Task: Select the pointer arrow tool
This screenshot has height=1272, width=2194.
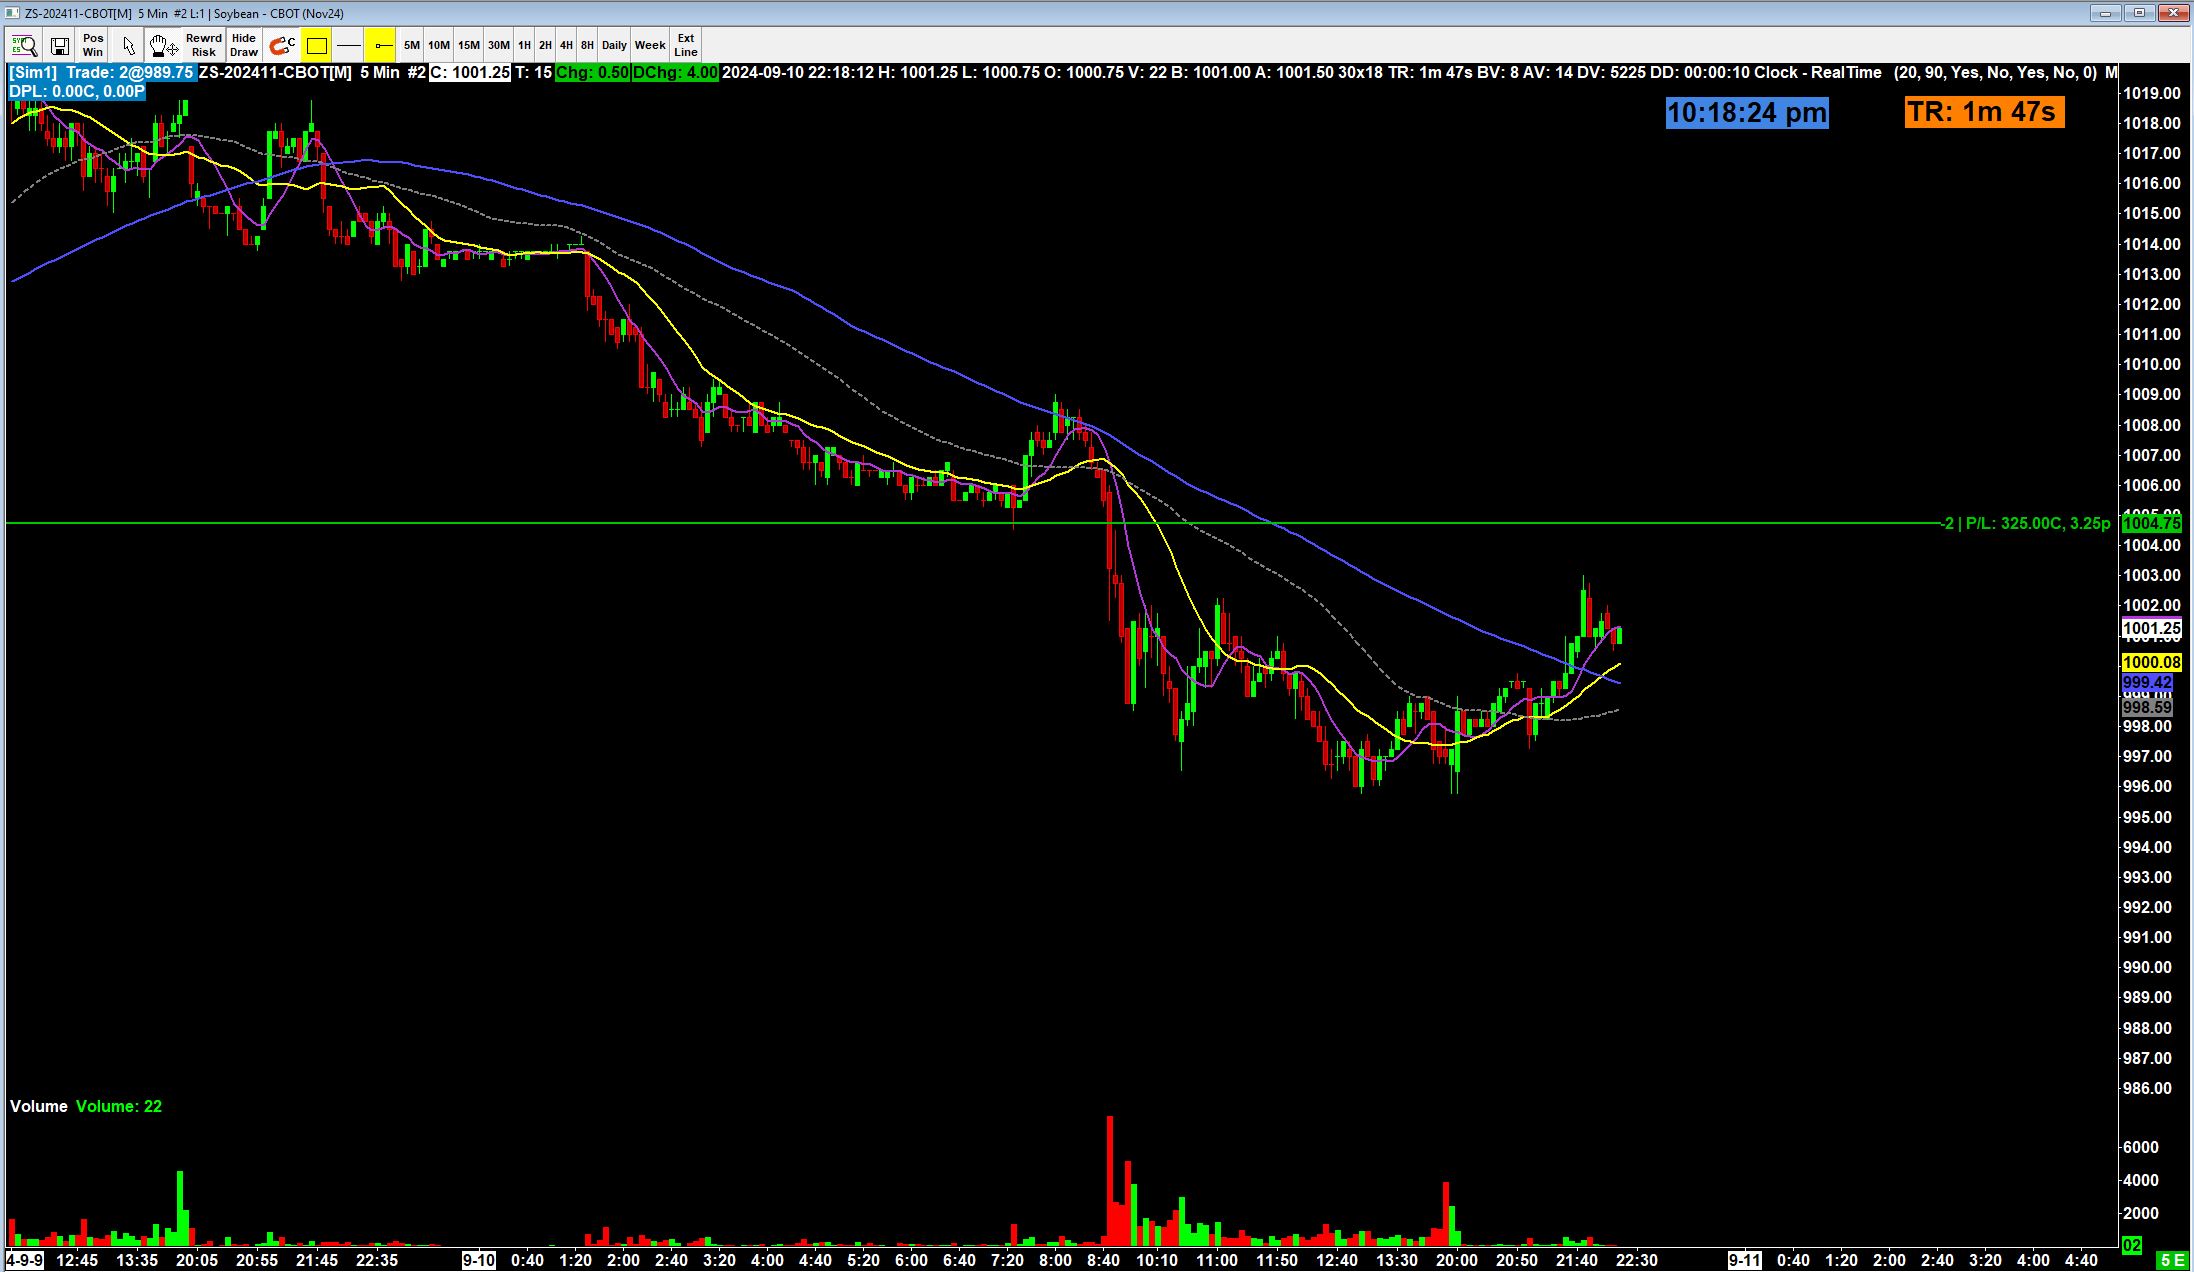Action: point(128,45)
